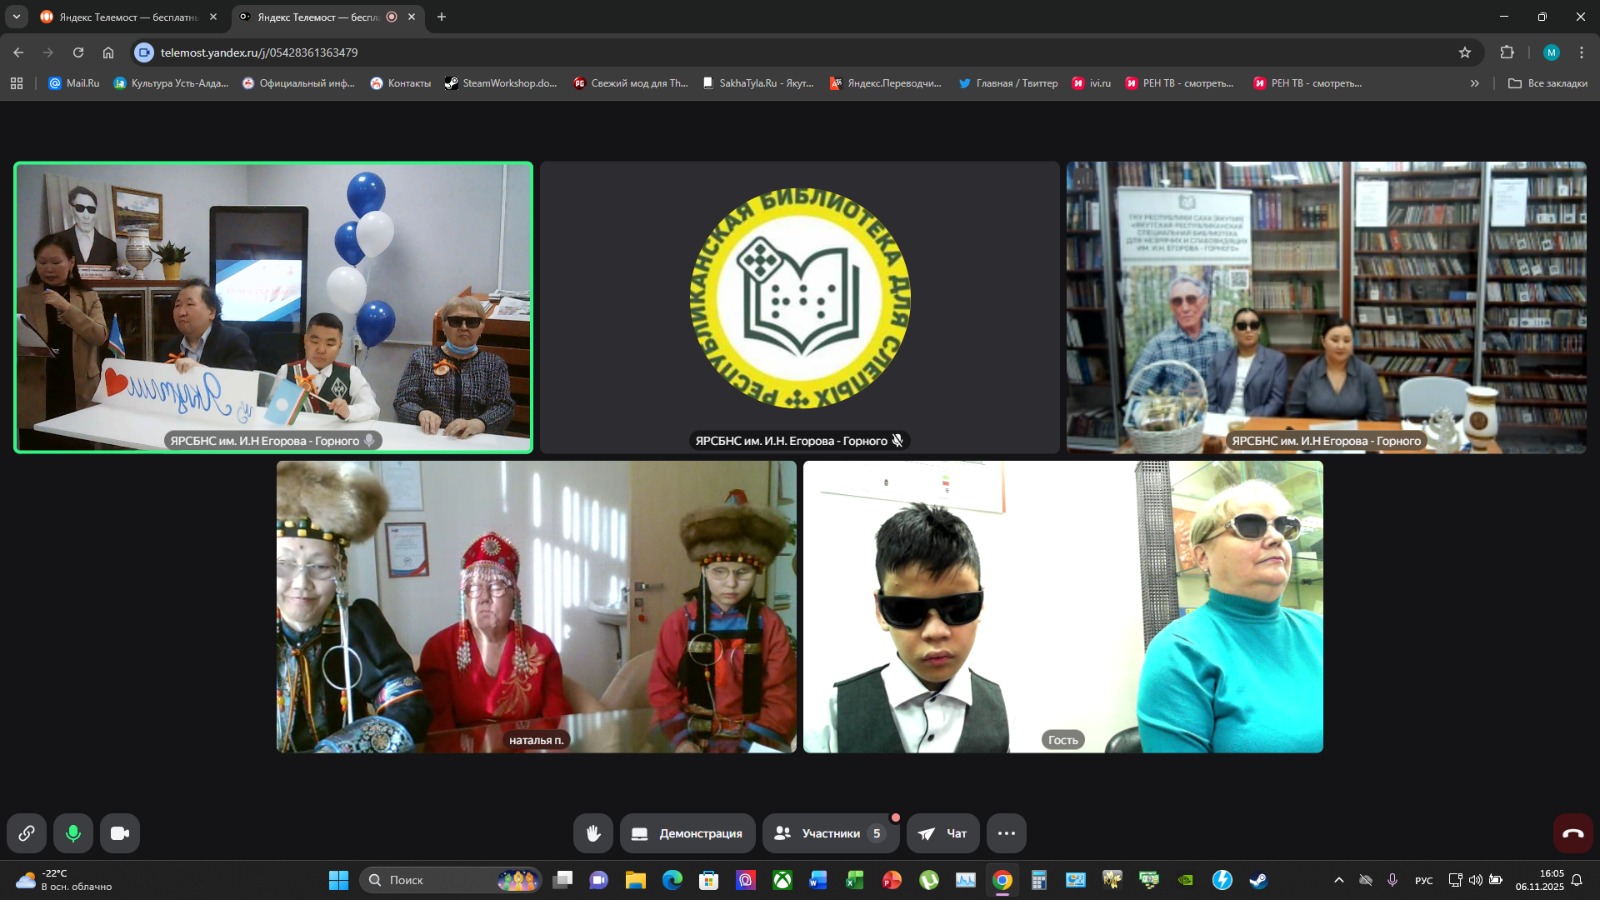
Task: Bookmark this page with the star icon
Action: (1465, 52)
